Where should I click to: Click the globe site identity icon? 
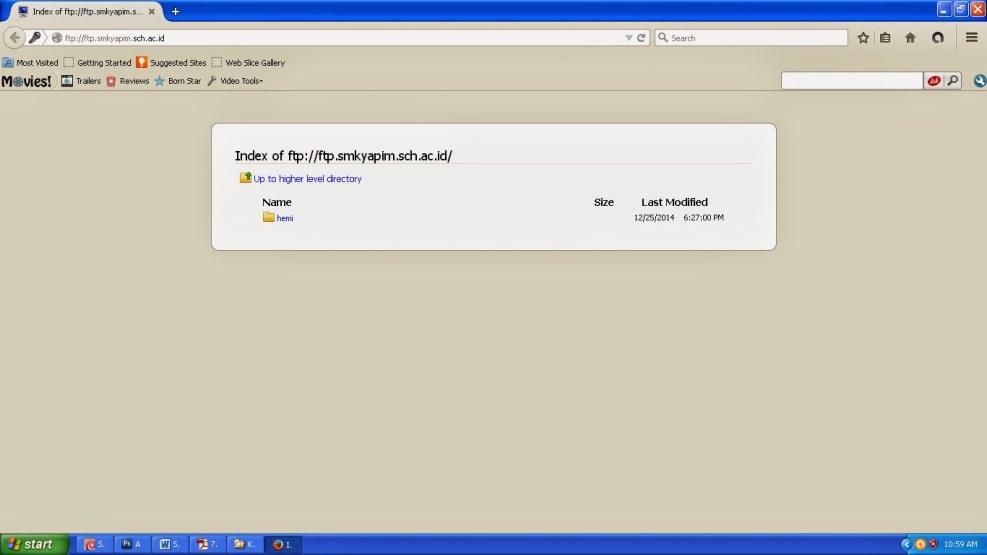[57, 38]
